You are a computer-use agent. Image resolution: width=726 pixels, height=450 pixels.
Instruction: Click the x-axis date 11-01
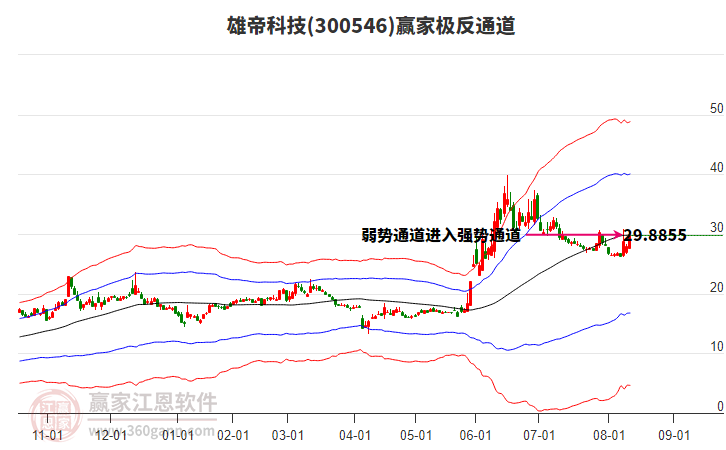click(48, 436)
